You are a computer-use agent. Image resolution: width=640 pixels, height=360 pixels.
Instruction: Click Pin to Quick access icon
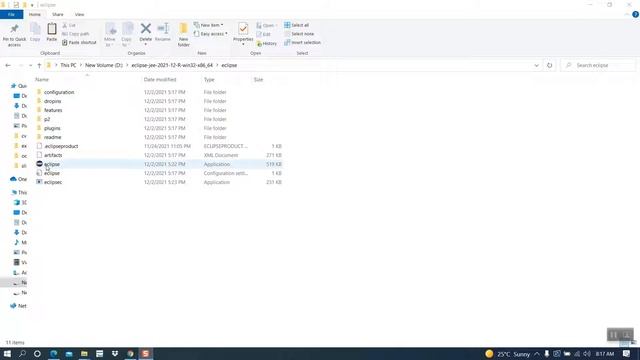pos(14,29)
